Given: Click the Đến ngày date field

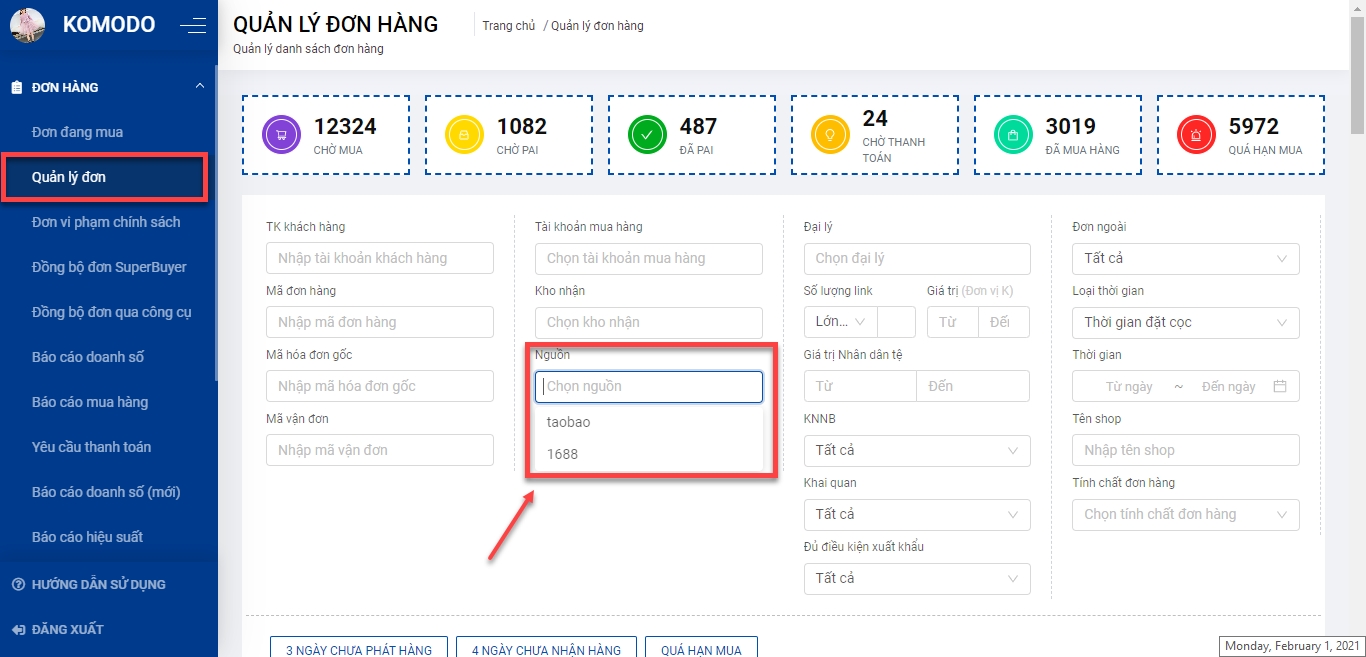Looking at the screenshot, I should click(1228, 386).
